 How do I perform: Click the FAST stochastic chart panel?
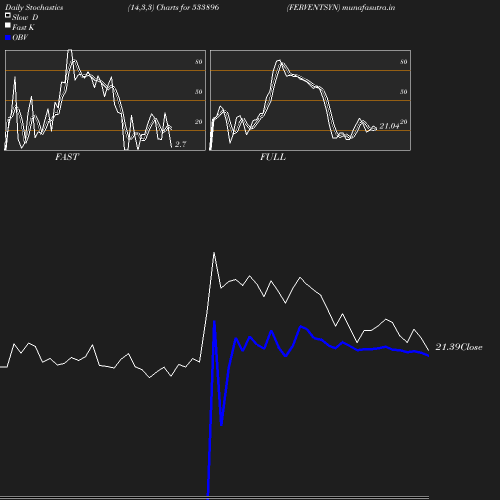pos(105,100)
